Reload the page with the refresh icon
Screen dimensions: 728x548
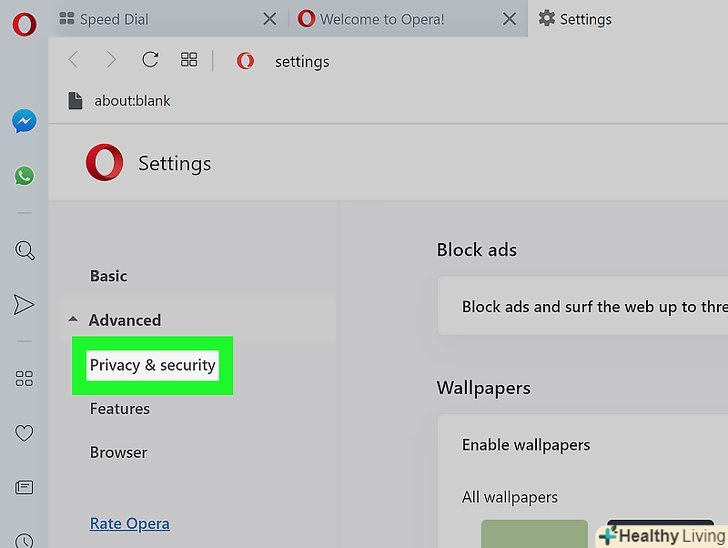(150, 59)
